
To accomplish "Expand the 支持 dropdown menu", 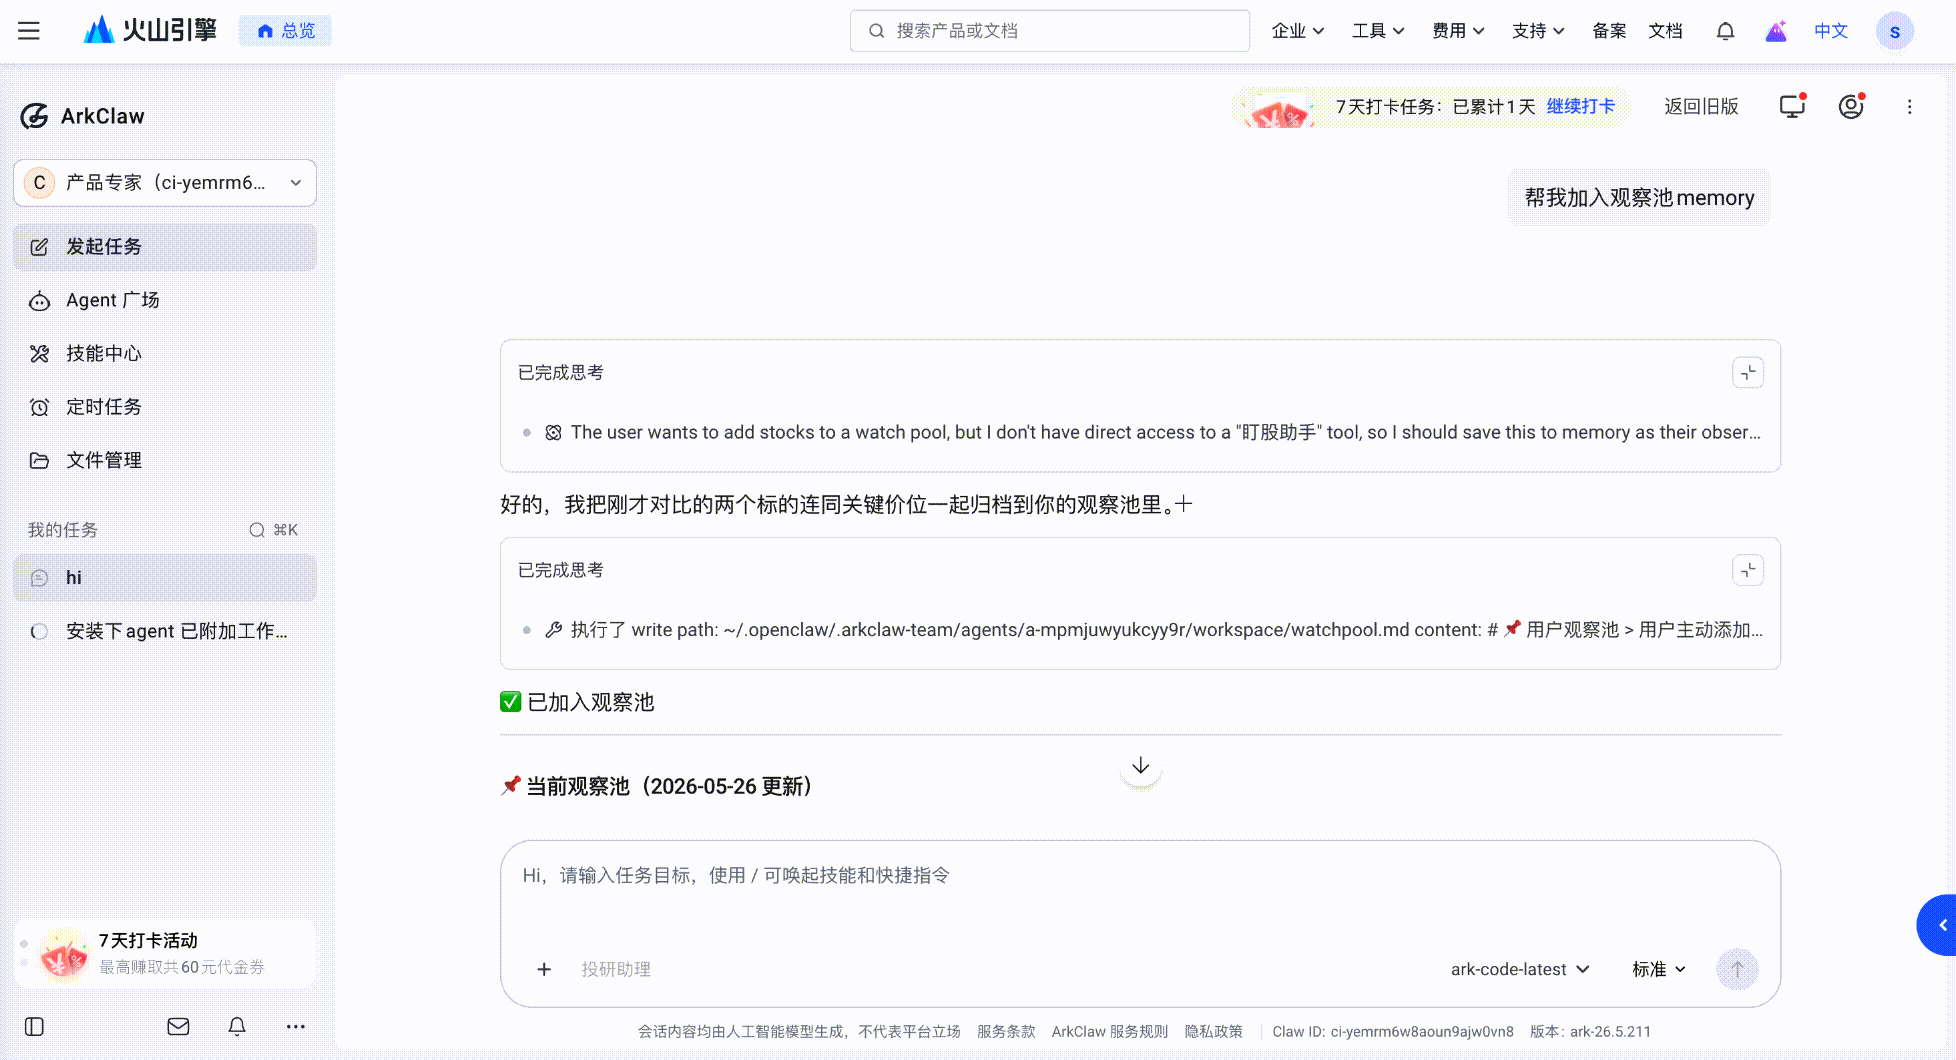I will tap(1538, 31).
